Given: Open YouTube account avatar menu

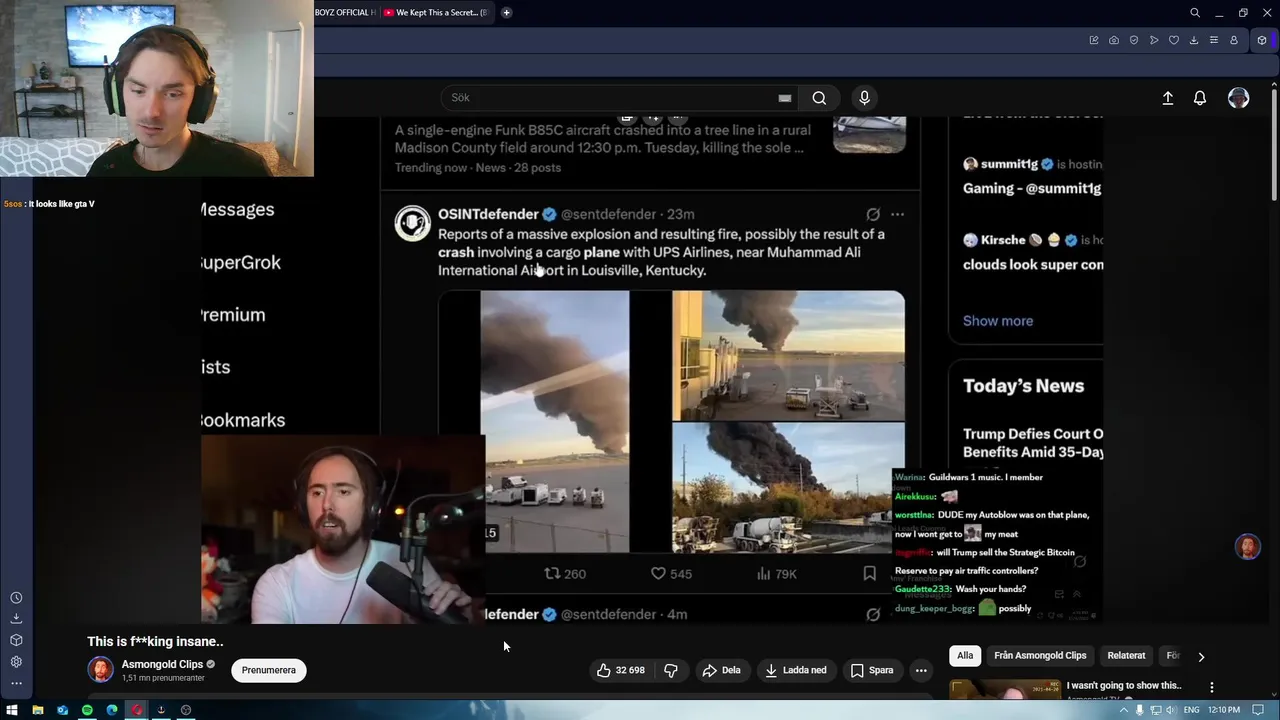Looking at the screenshot, I should click(1239, 98).
